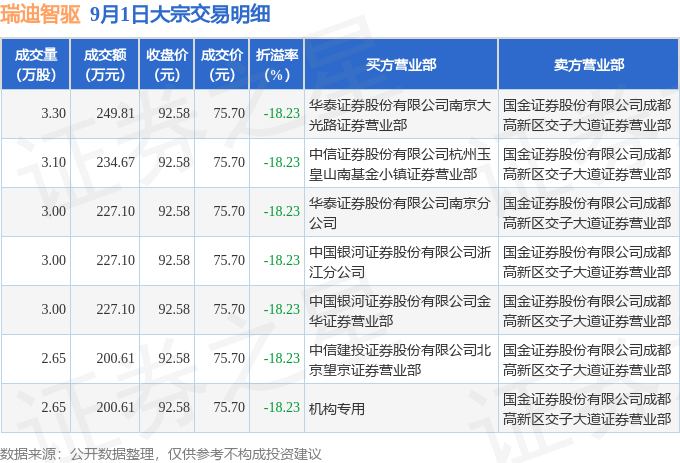680x463 pixels.
Task: Click seller 国金证券 in the 234.67 row
Action: (x=587, y=164)
